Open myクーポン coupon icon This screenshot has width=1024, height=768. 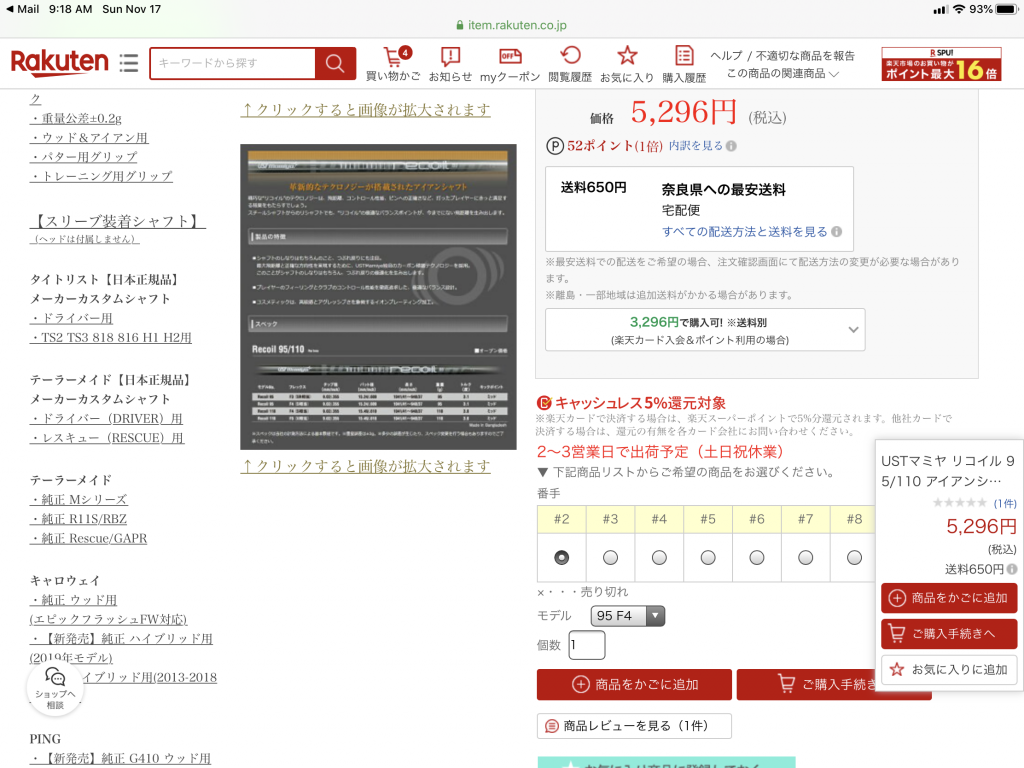tap(510, 64)
